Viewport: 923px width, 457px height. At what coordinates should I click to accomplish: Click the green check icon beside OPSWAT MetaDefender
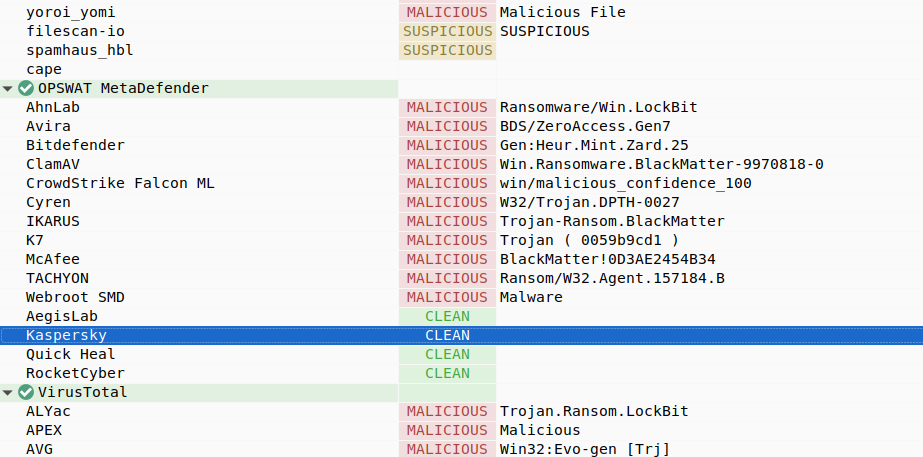(25, 88)
